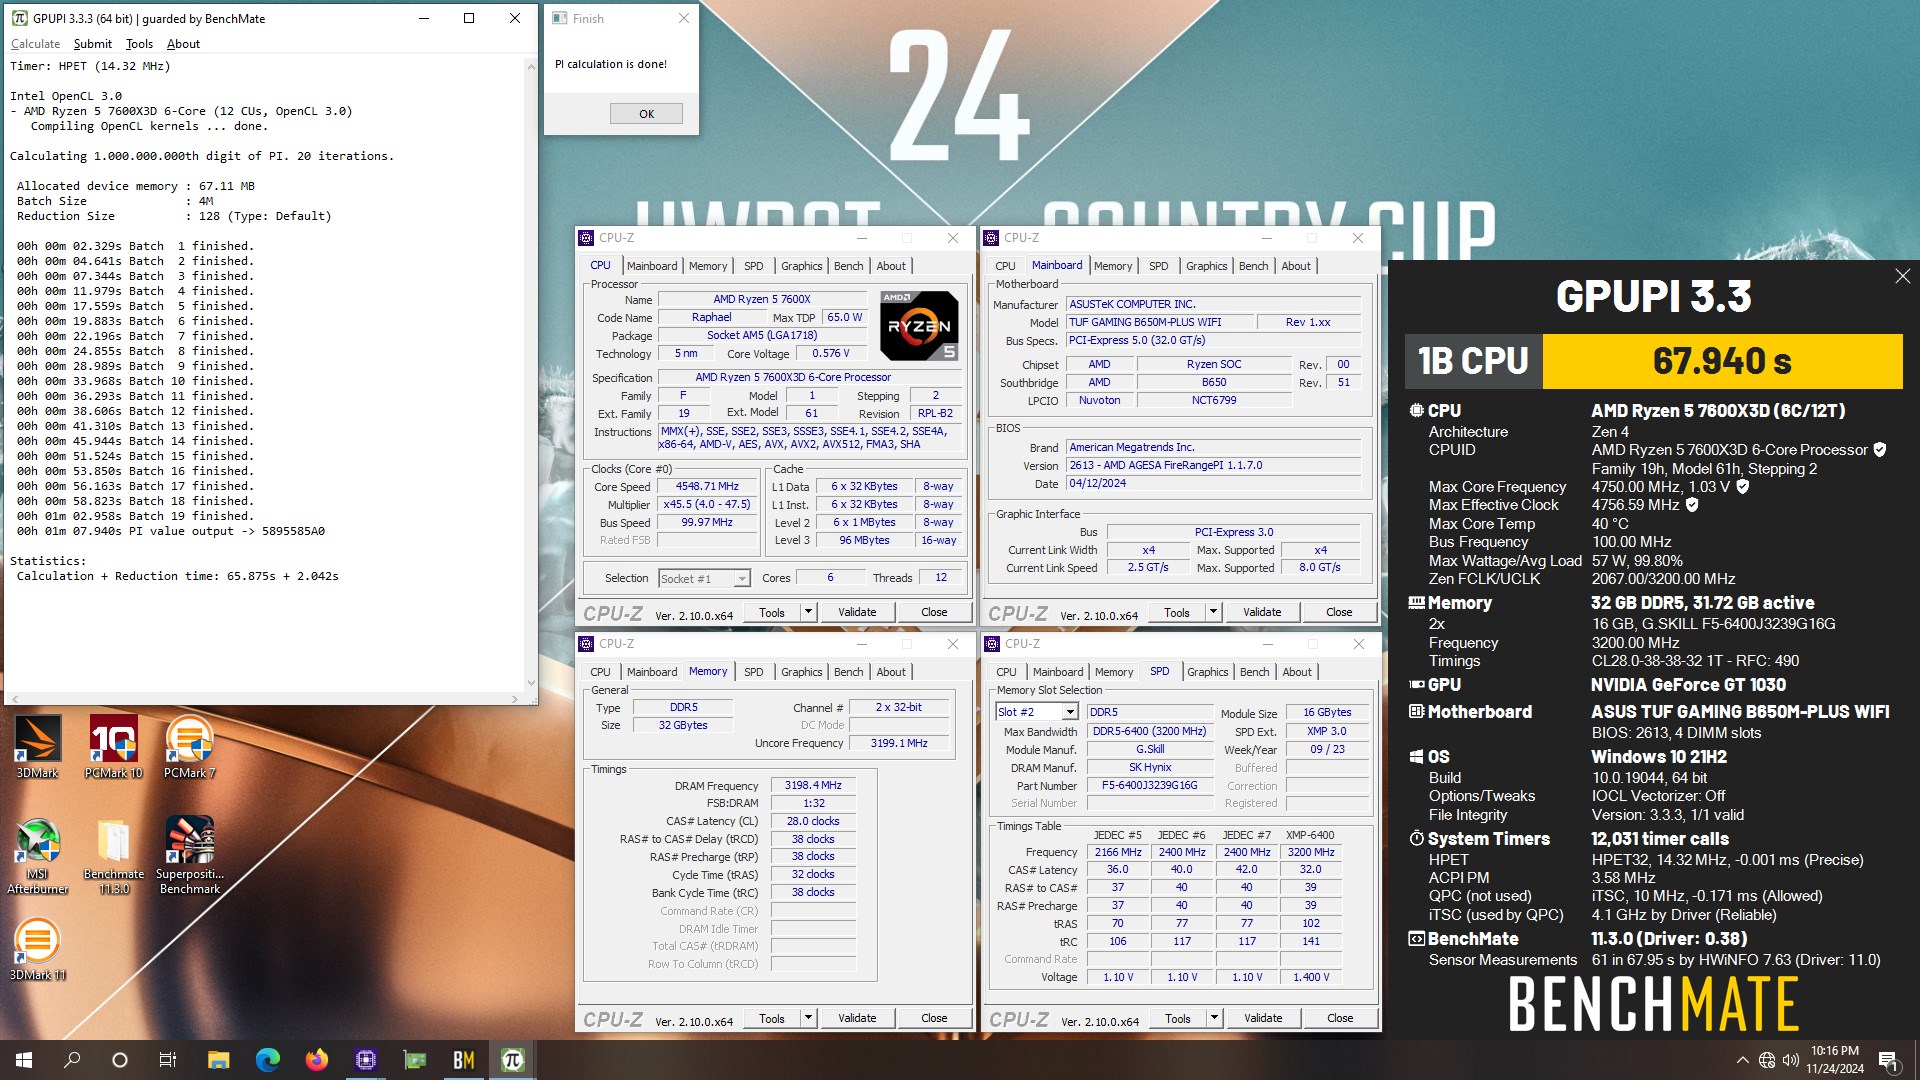Open the 3DMark 11 desktop icon
This screenshot has width=1920, height=1080.
point(37,950)
